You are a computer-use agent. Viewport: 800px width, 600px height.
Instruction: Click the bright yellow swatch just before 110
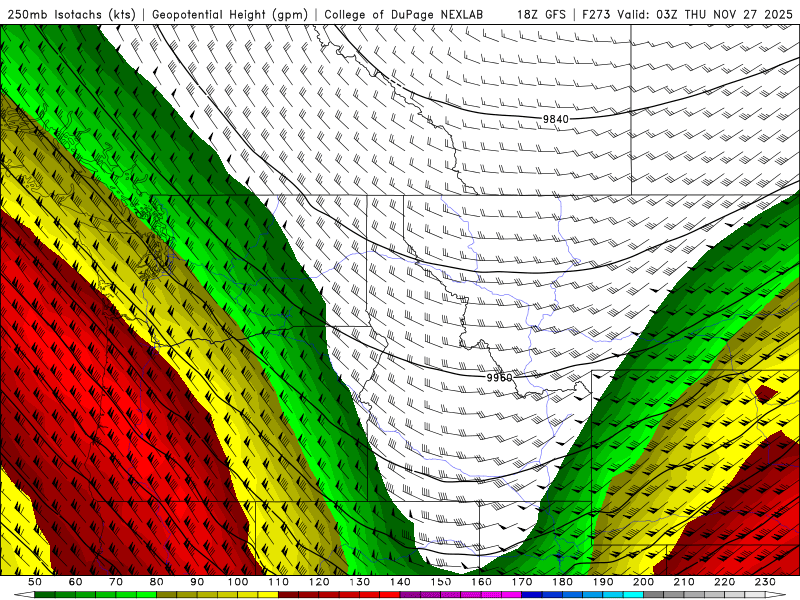tap(268, 594)
